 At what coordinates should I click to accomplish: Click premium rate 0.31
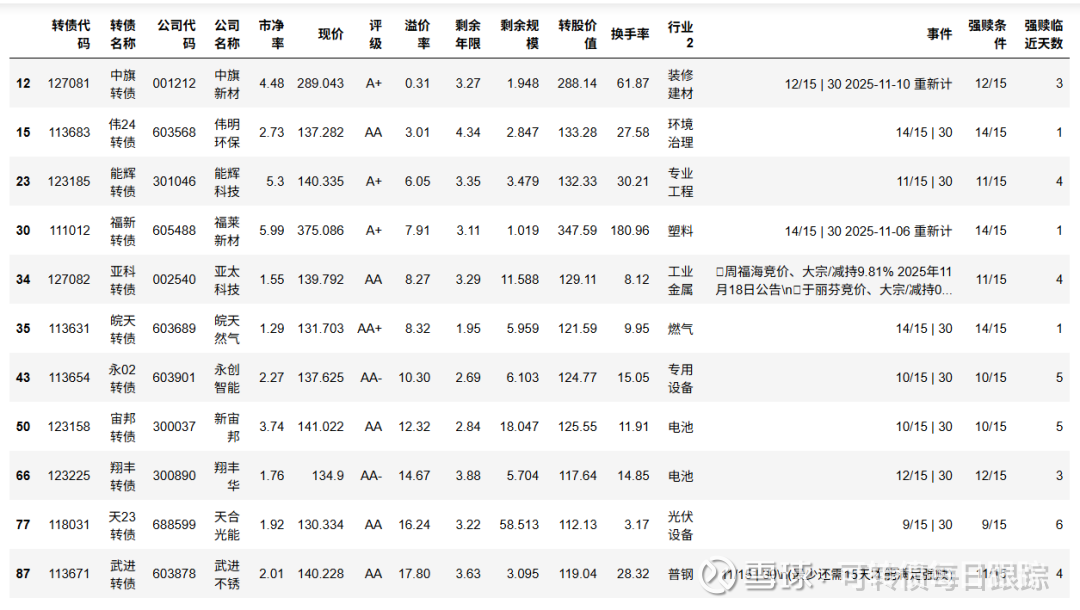click(417, 83)
